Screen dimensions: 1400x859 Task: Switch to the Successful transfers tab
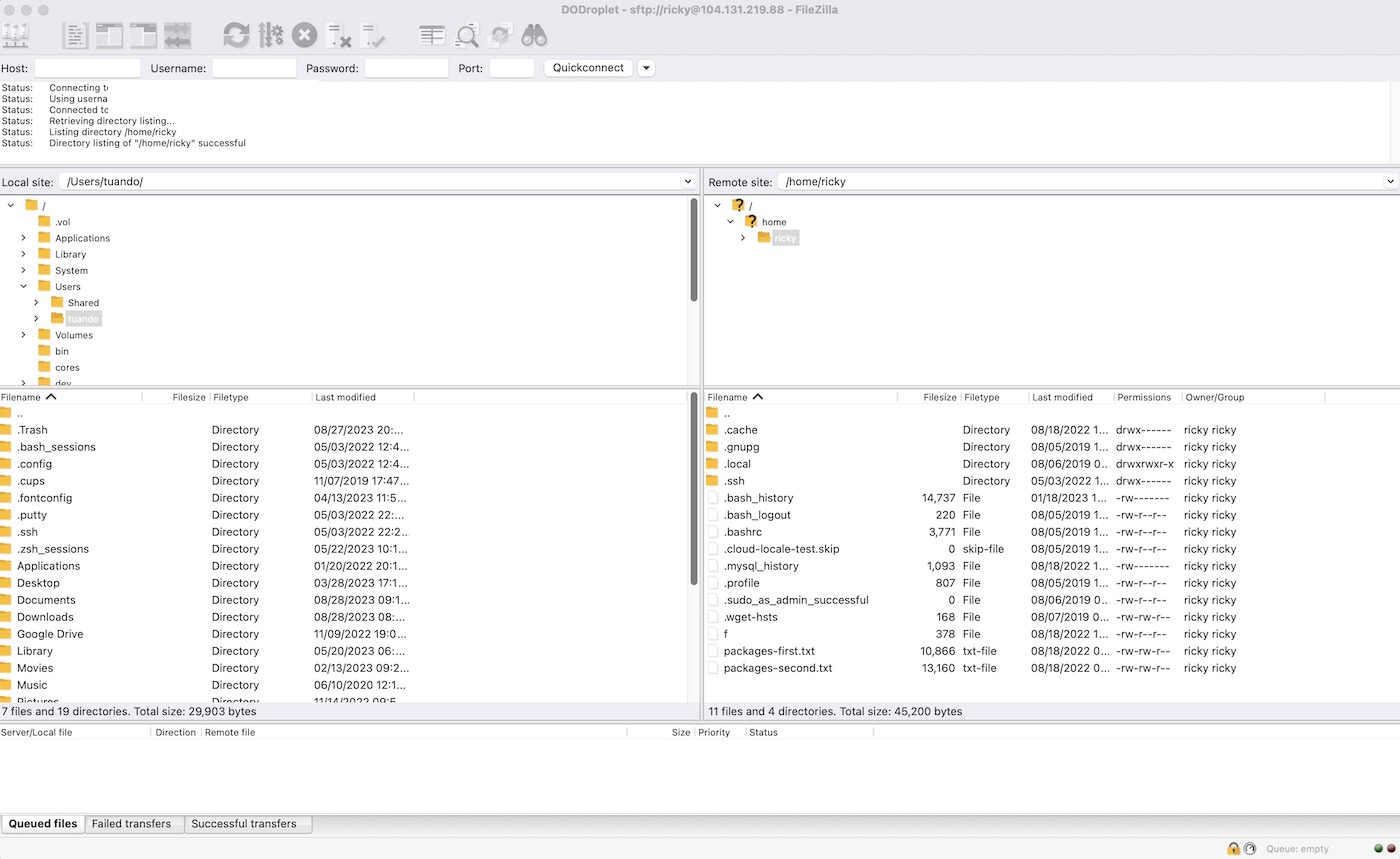[x=244, y=824]
